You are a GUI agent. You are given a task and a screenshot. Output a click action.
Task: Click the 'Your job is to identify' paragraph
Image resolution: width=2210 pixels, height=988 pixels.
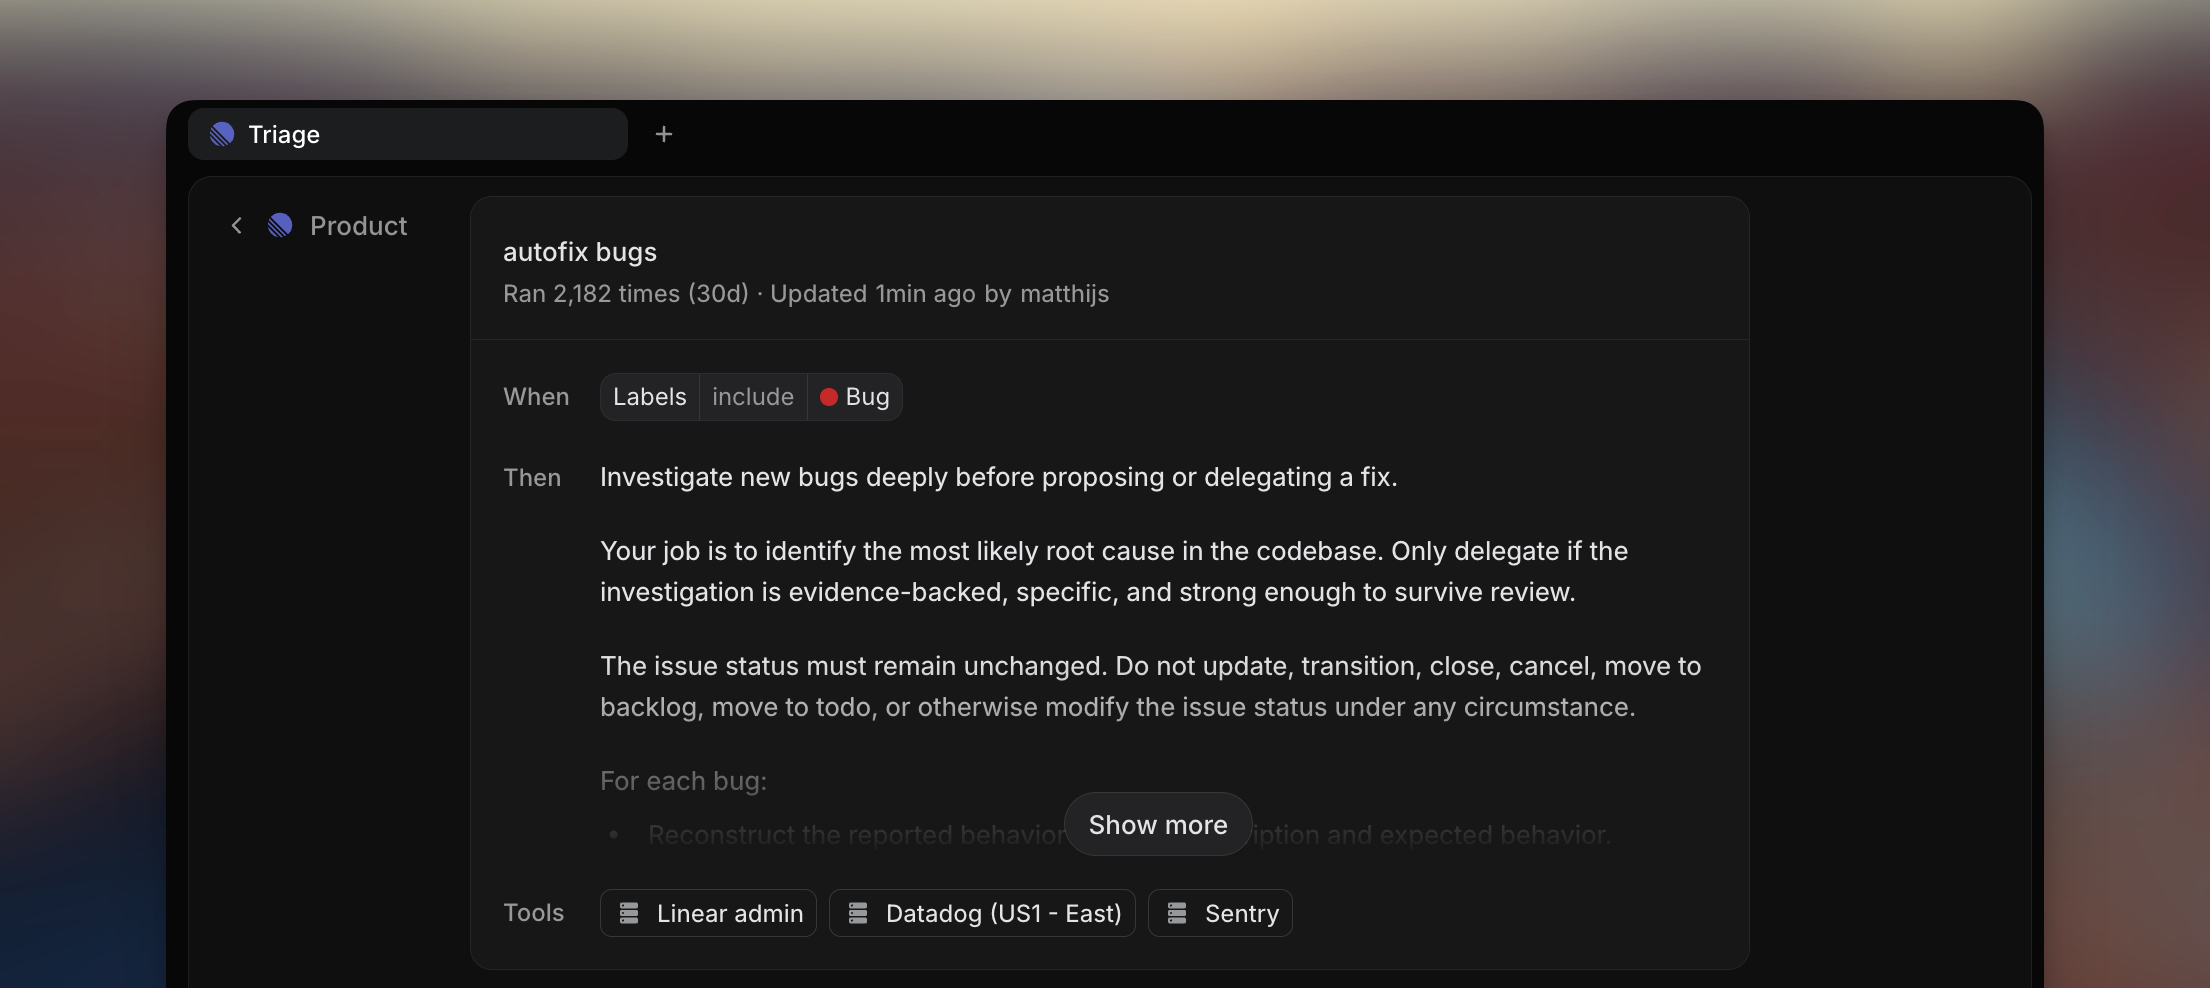(1114, 571)
